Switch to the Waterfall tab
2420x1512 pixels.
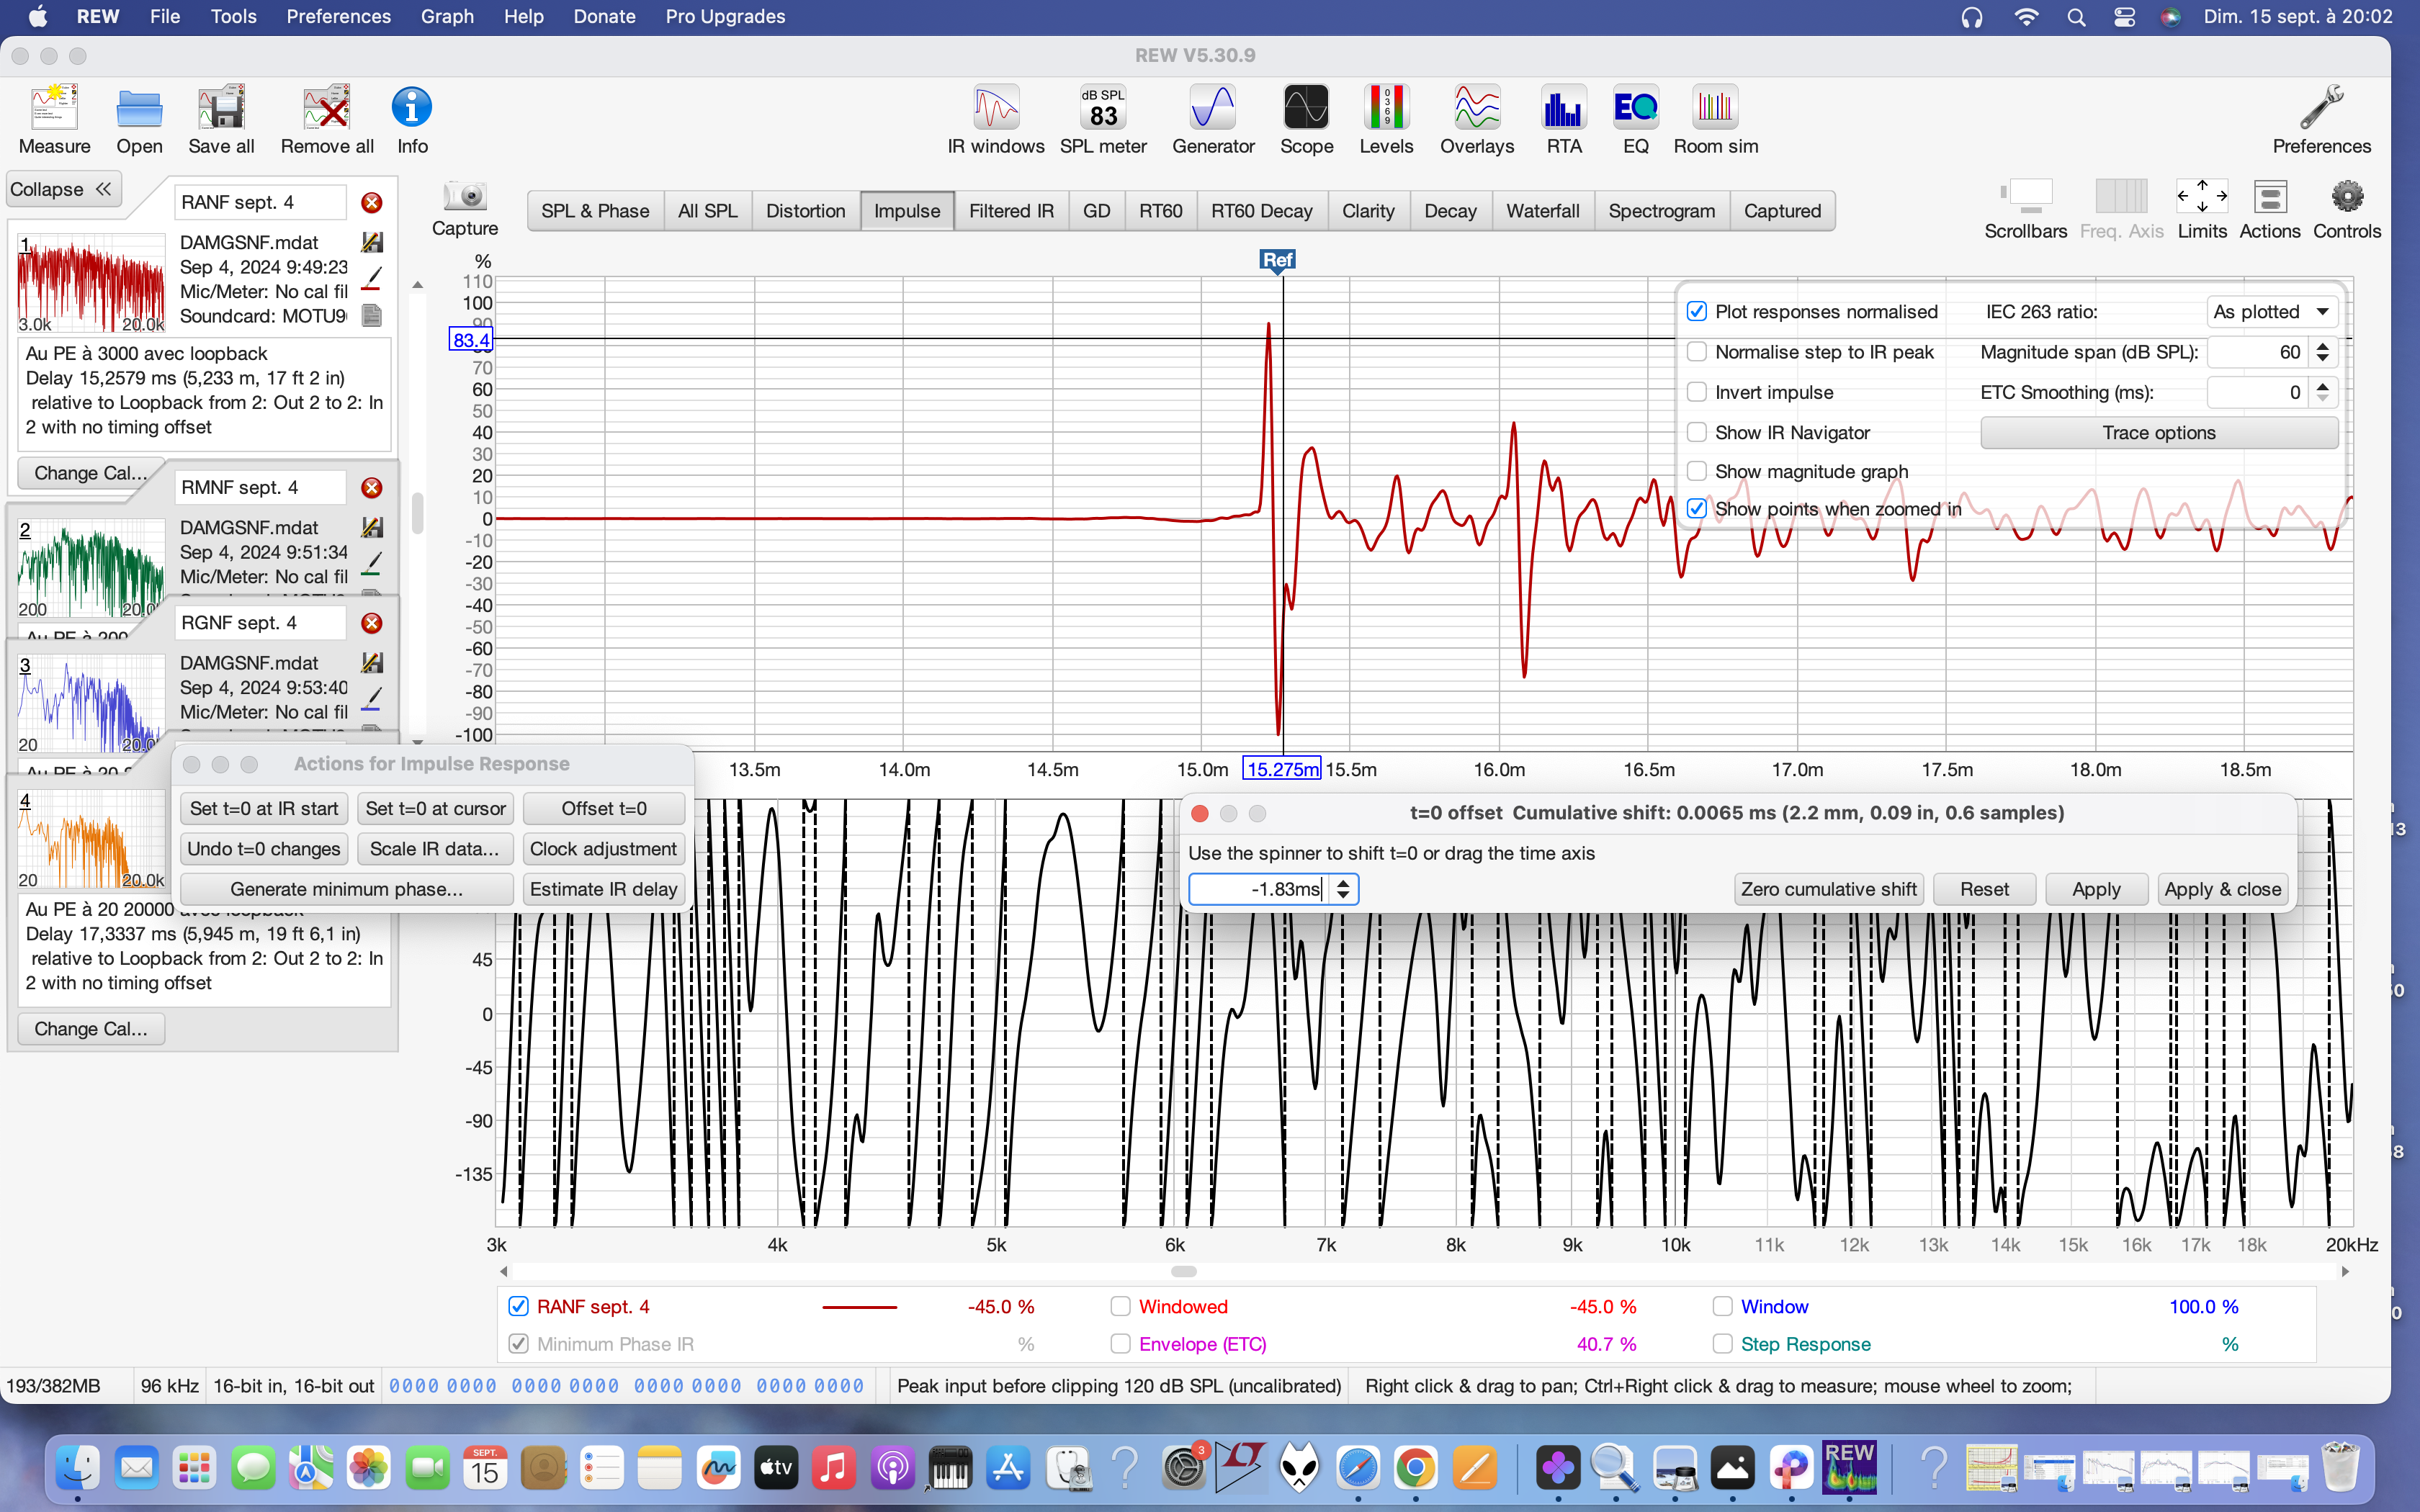pyautogui.click(x=1542, y=211)
